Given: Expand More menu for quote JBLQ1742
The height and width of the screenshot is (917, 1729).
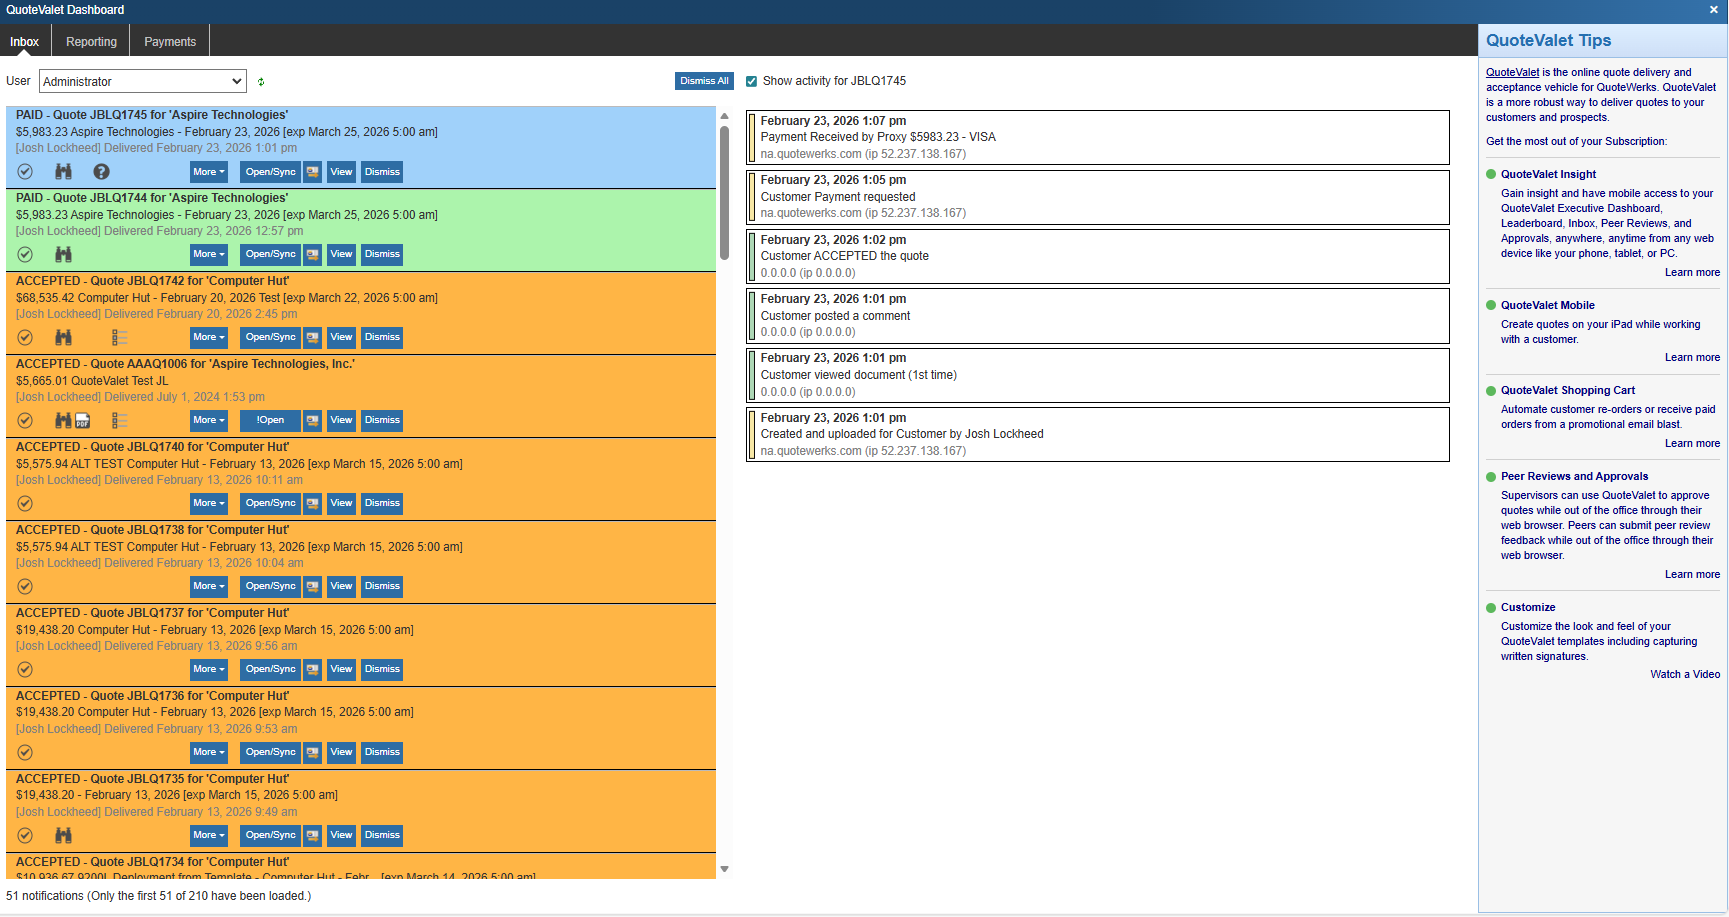Looking at the screenshot, I should (x=208, y=338).
